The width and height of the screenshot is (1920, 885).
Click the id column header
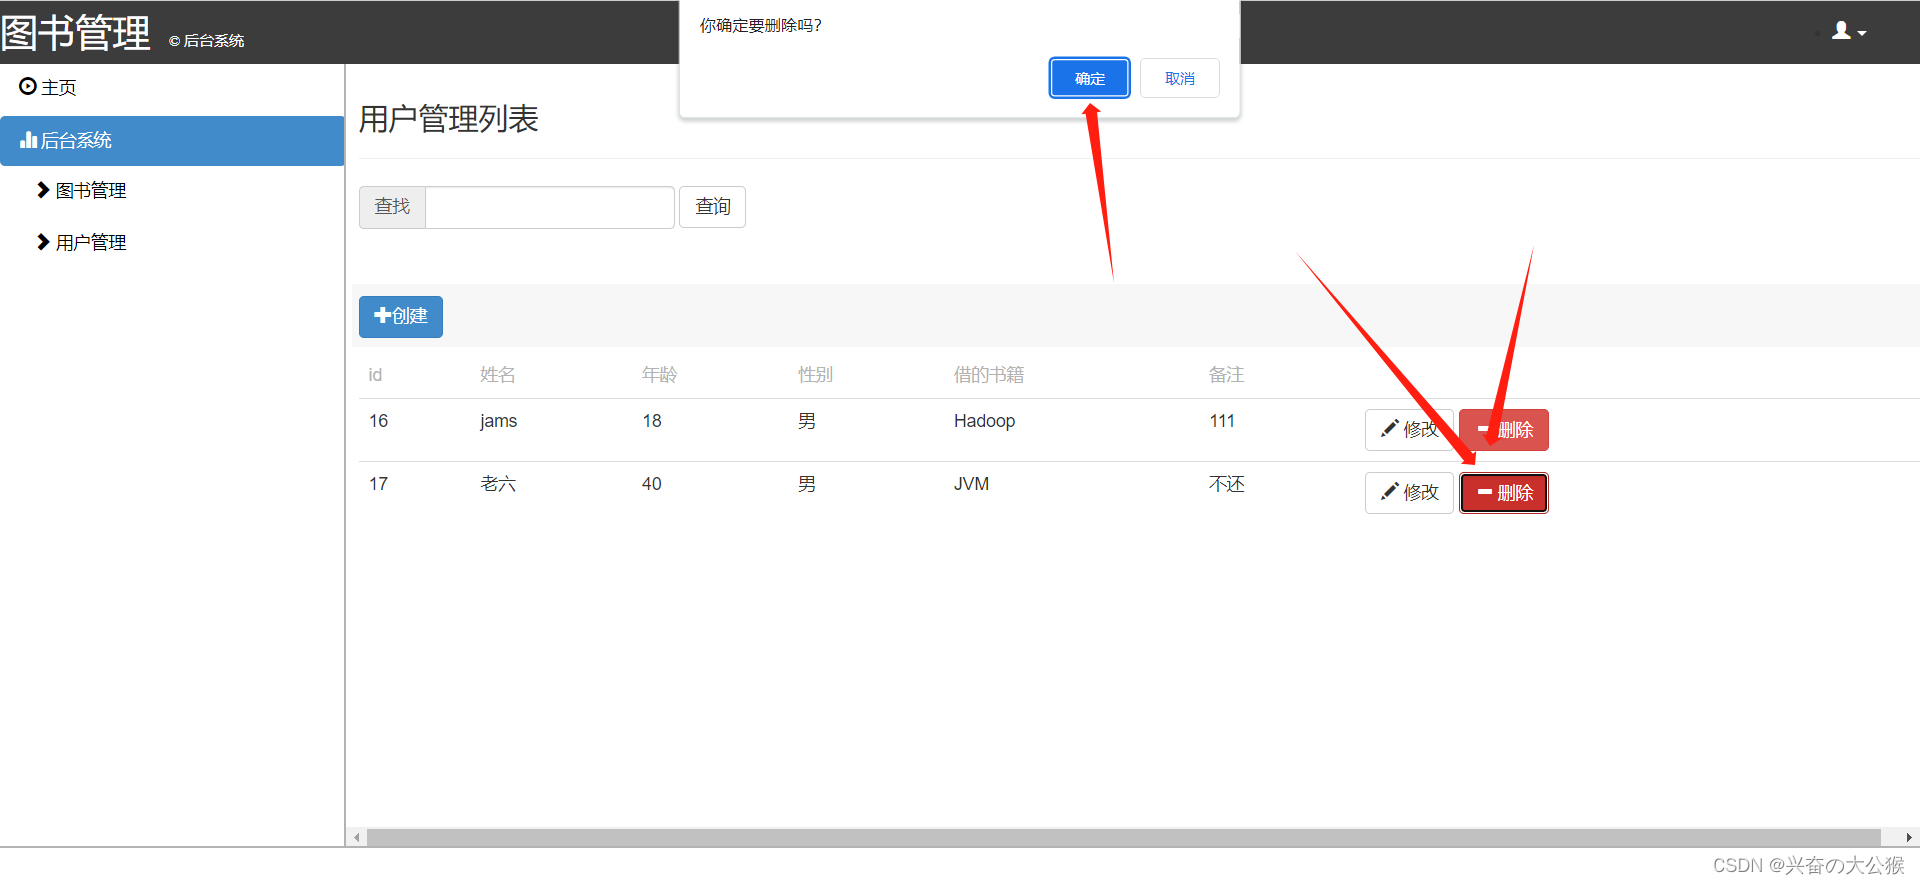coord(375,375)
